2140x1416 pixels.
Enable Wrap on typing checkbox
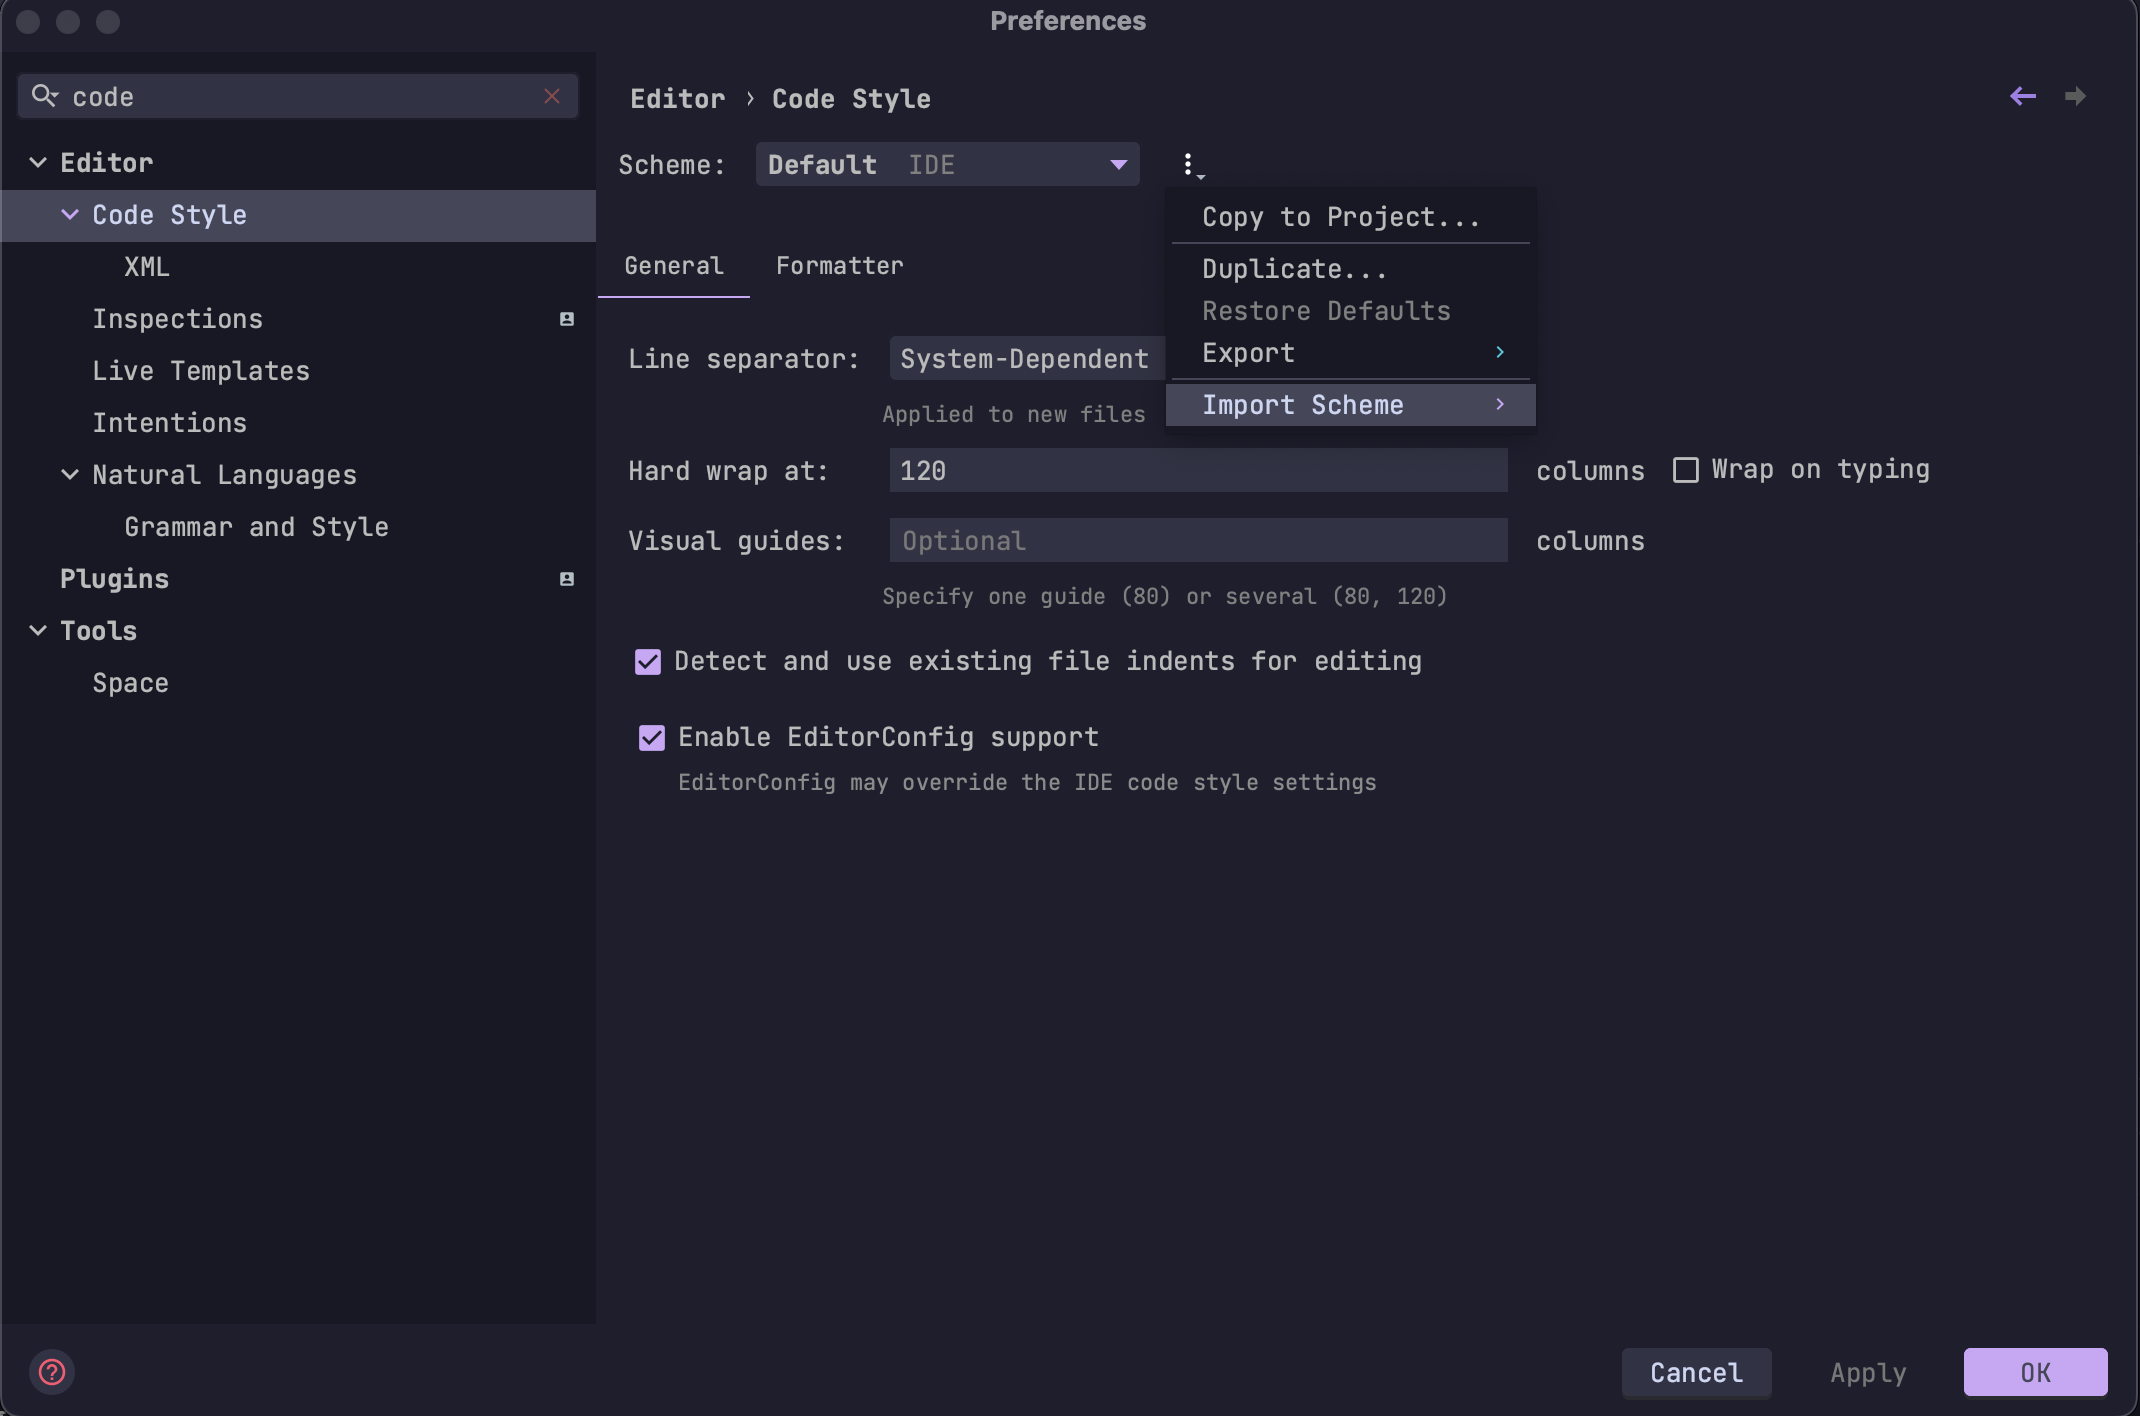pos(1686,470)
